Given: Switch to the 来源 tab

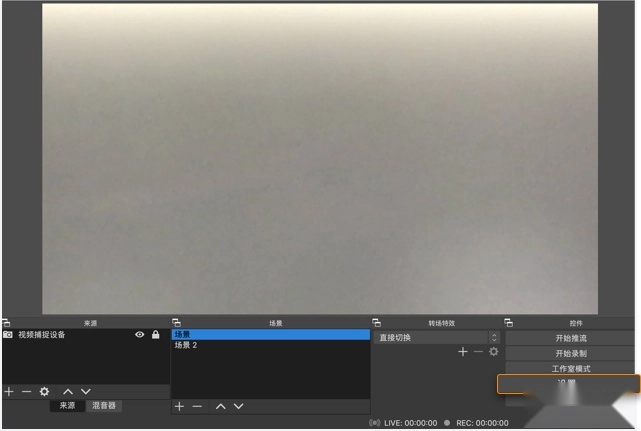Looking at the screenshot, I should pos(66,406).
